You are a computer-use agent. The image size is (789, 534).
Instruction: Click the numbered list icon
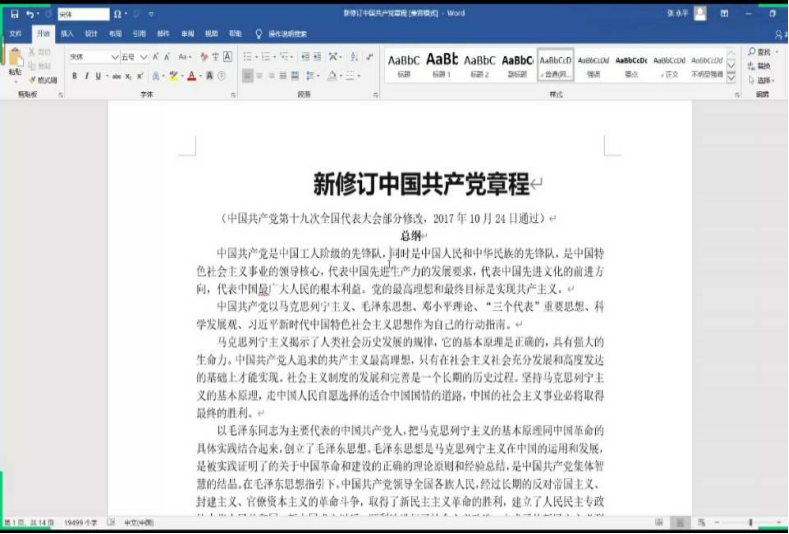click(267, 57)
